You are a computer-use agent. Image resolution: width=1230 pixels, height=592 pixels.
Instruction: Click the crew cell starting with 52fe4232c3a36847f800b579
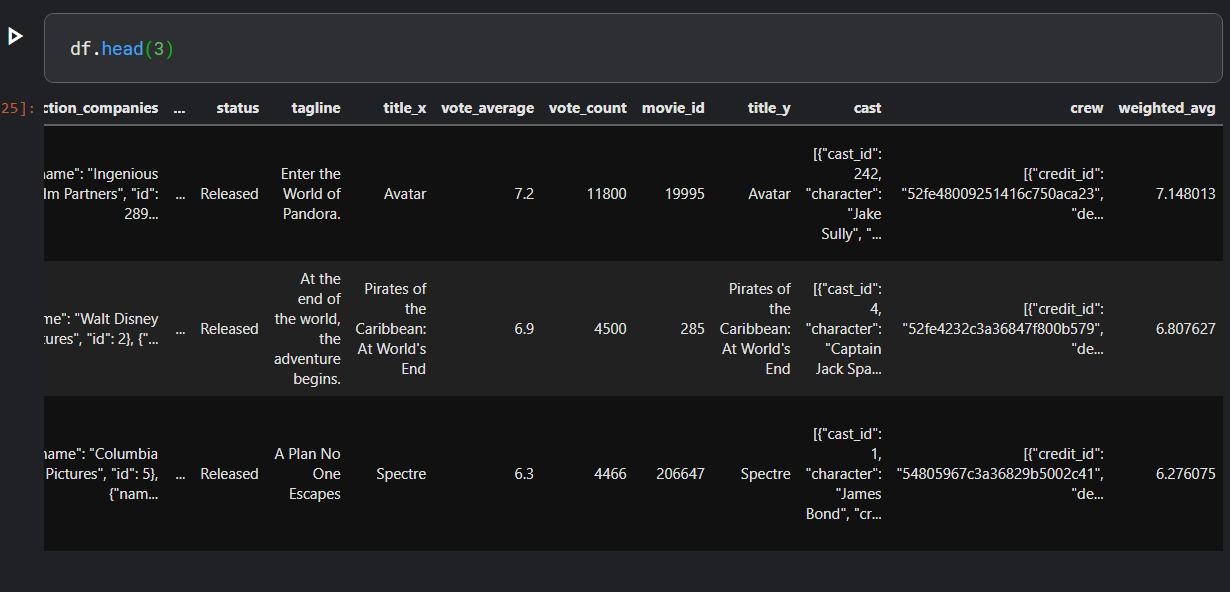[x=1002, y=329]
